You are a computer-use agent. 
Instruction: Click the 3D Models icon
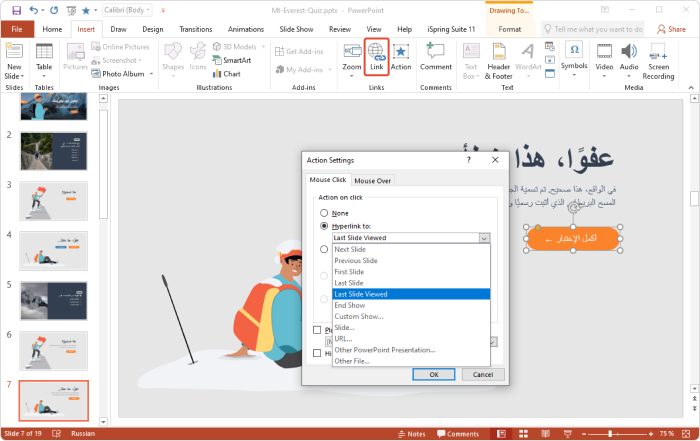click(x=217, y=46)
